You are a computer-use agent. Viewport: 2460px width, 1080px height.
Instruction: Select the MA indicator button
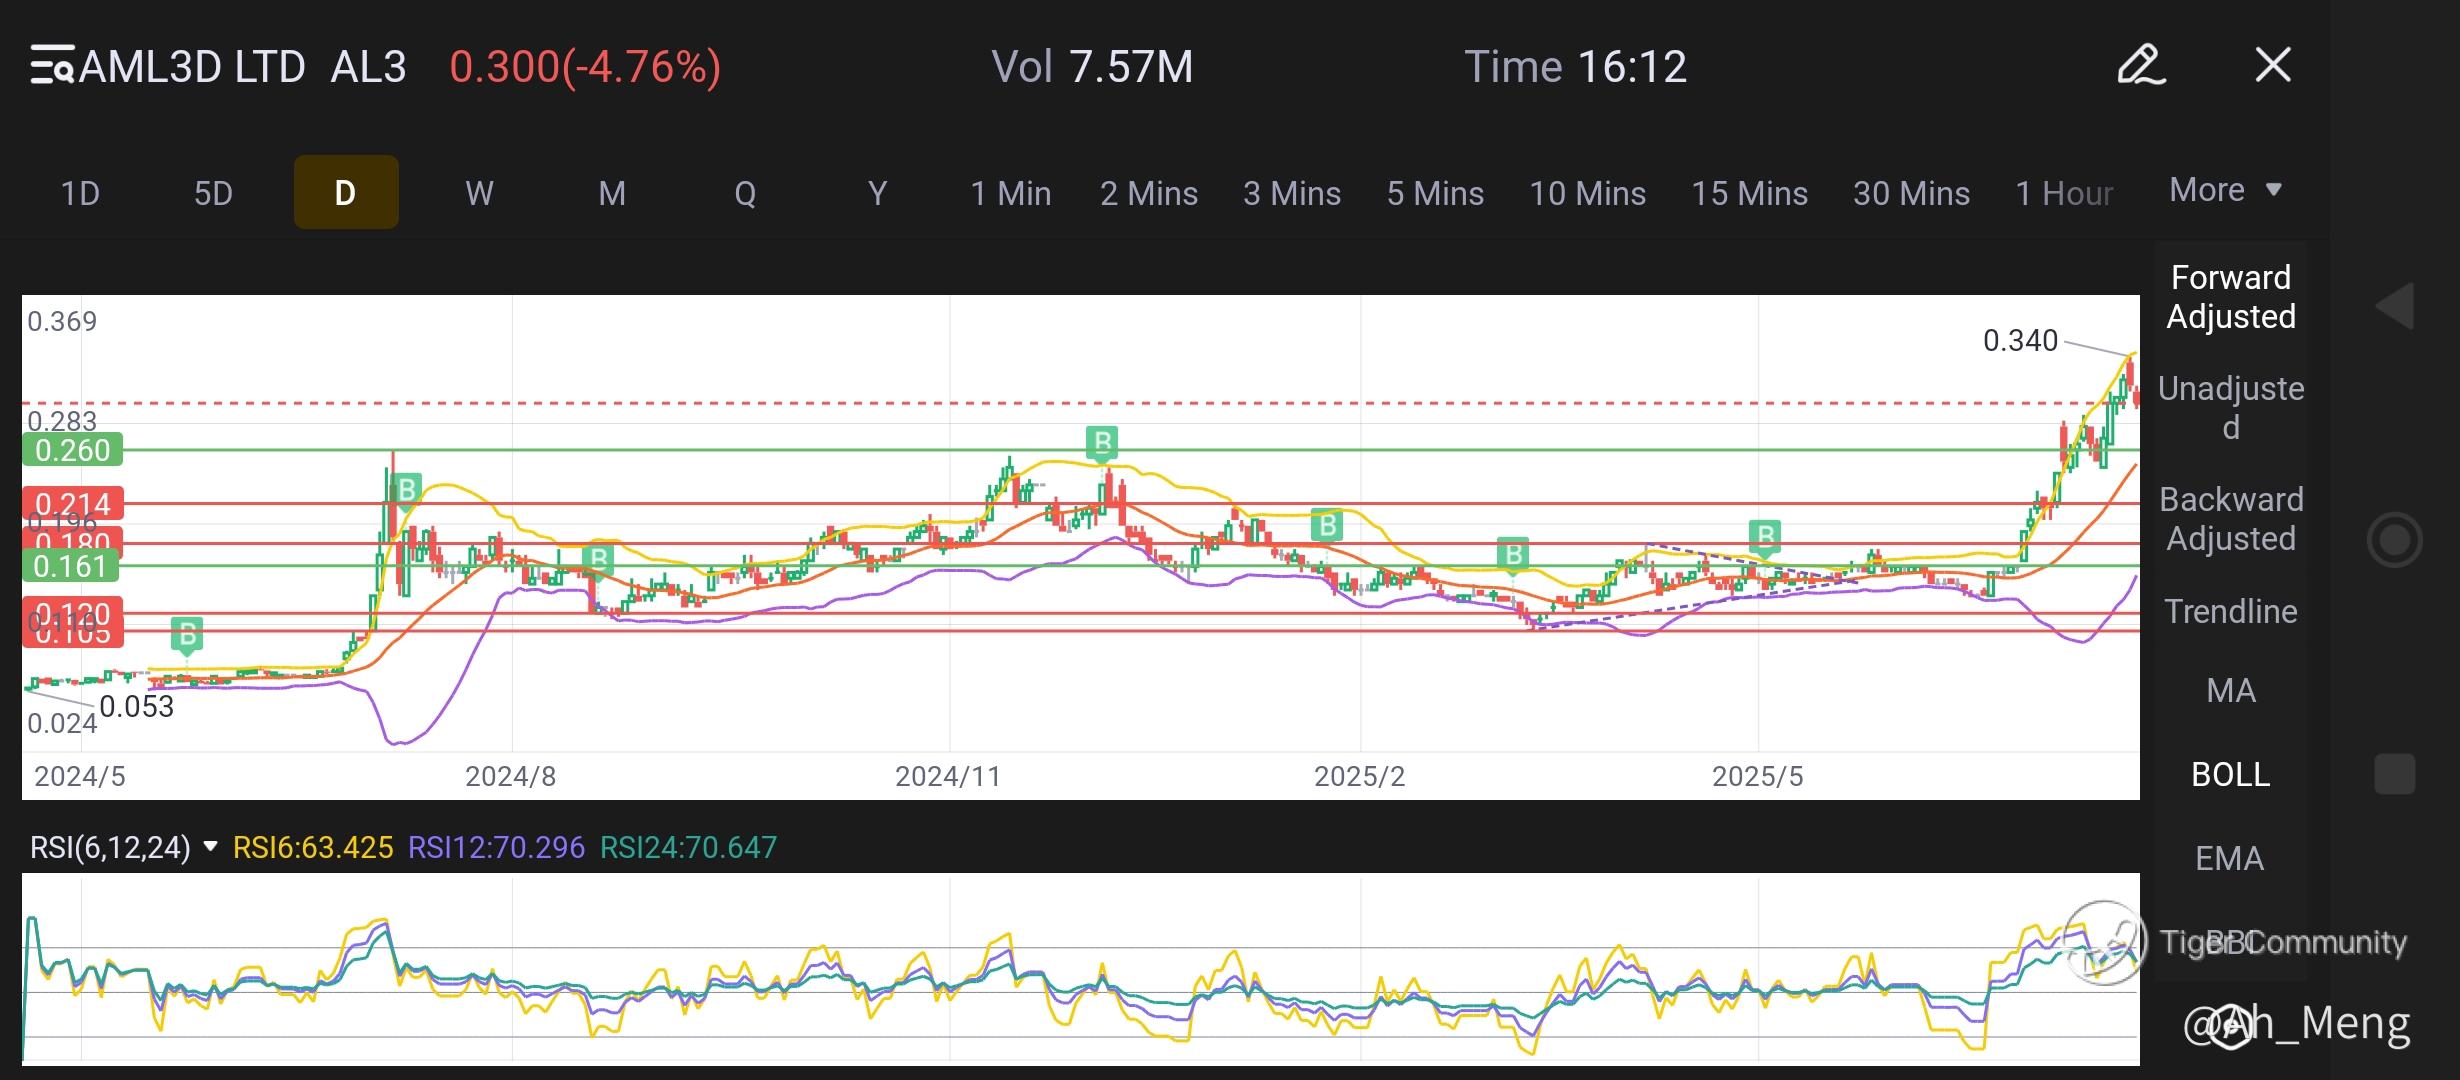tap(2230, 690)
